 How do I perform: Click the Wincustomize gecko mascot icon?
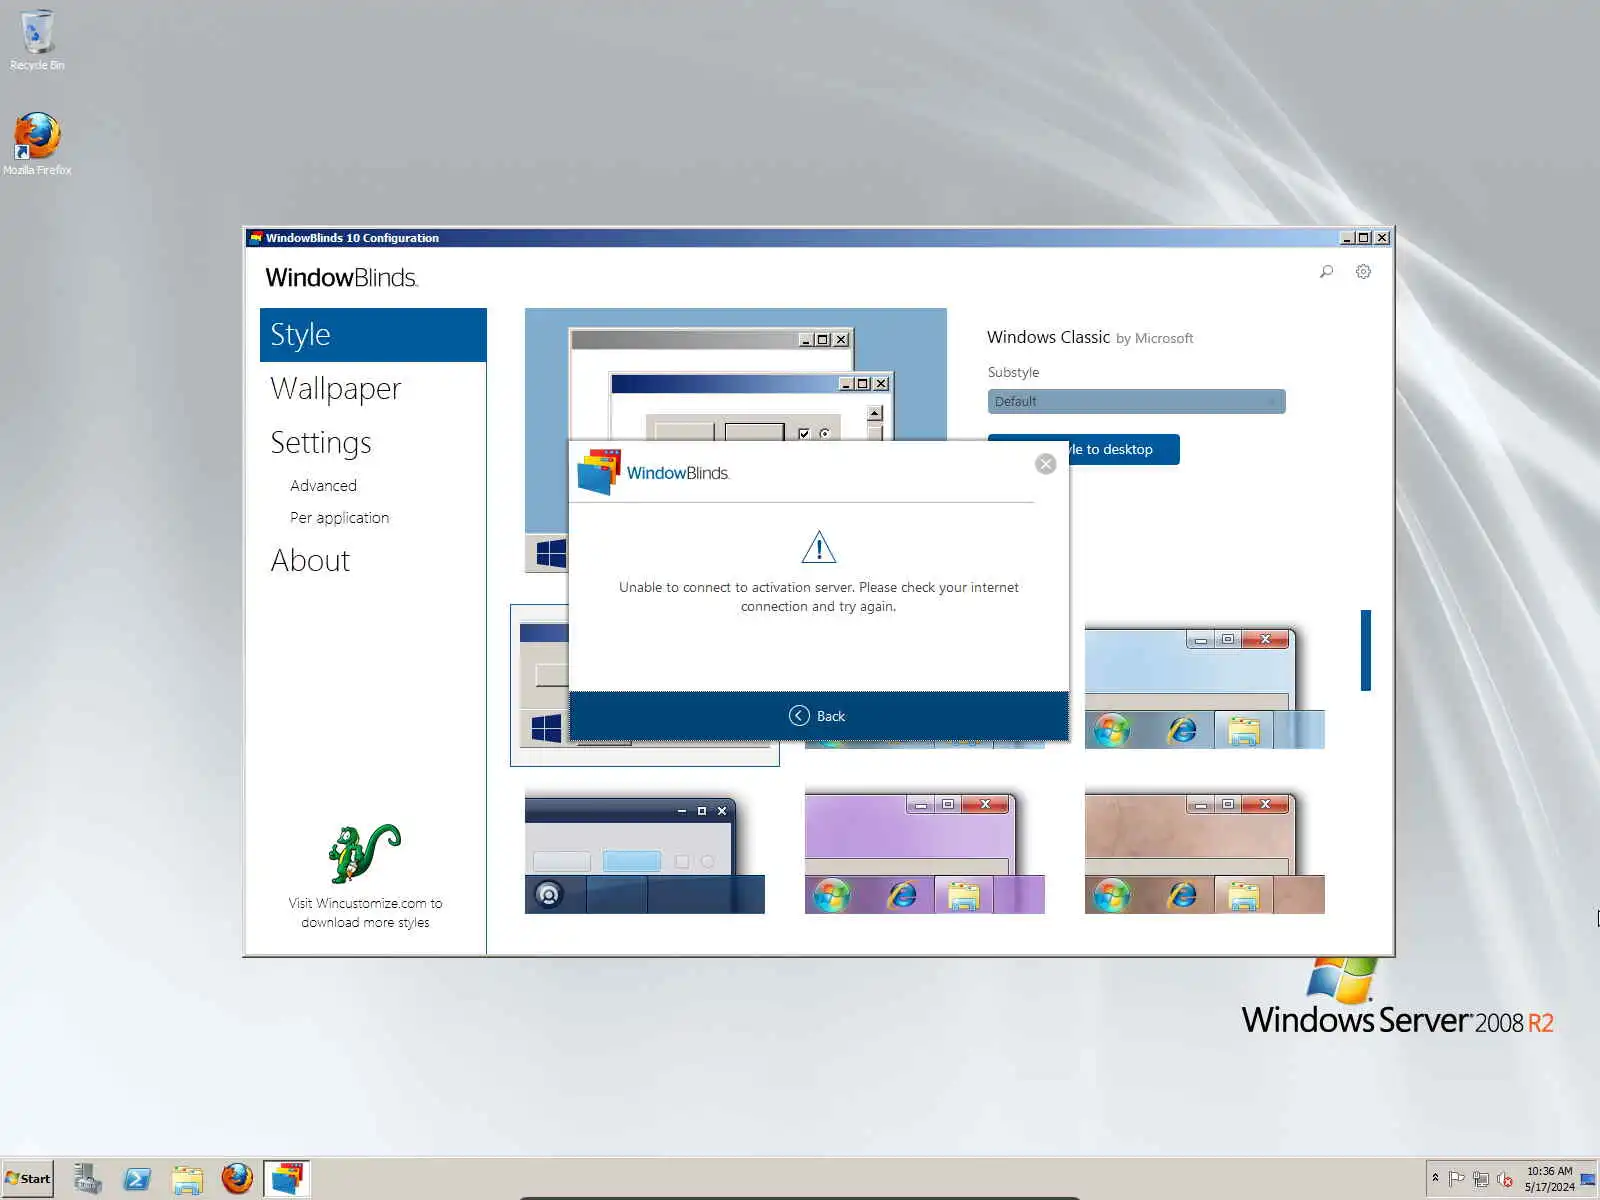click(x=365, y=854)
